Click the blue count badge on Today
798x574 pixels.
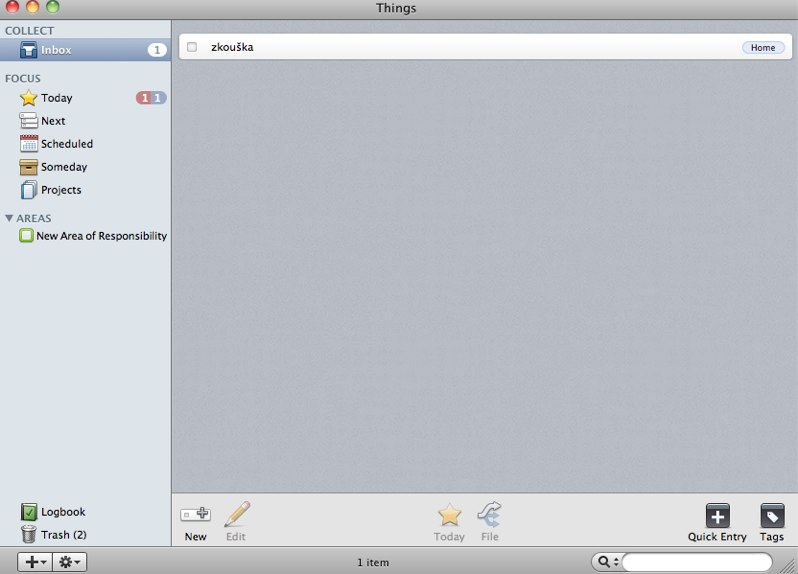tap(159, 98)
